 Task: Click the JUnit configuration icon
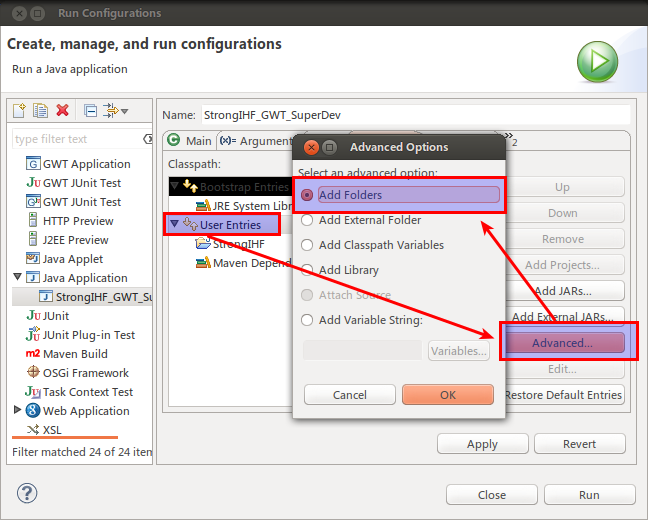[33, 316]
